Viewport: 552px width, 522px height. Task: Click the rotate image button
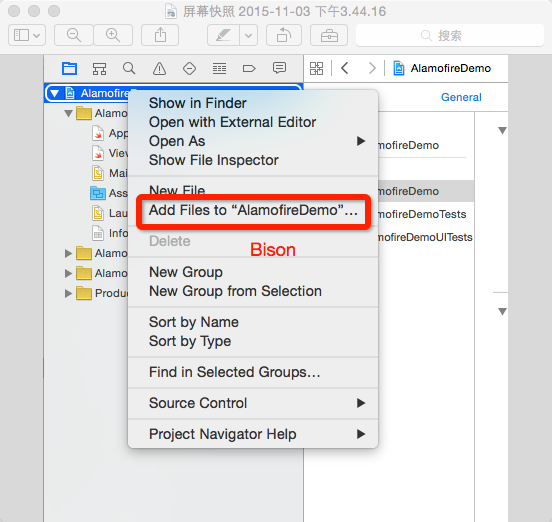284,35
